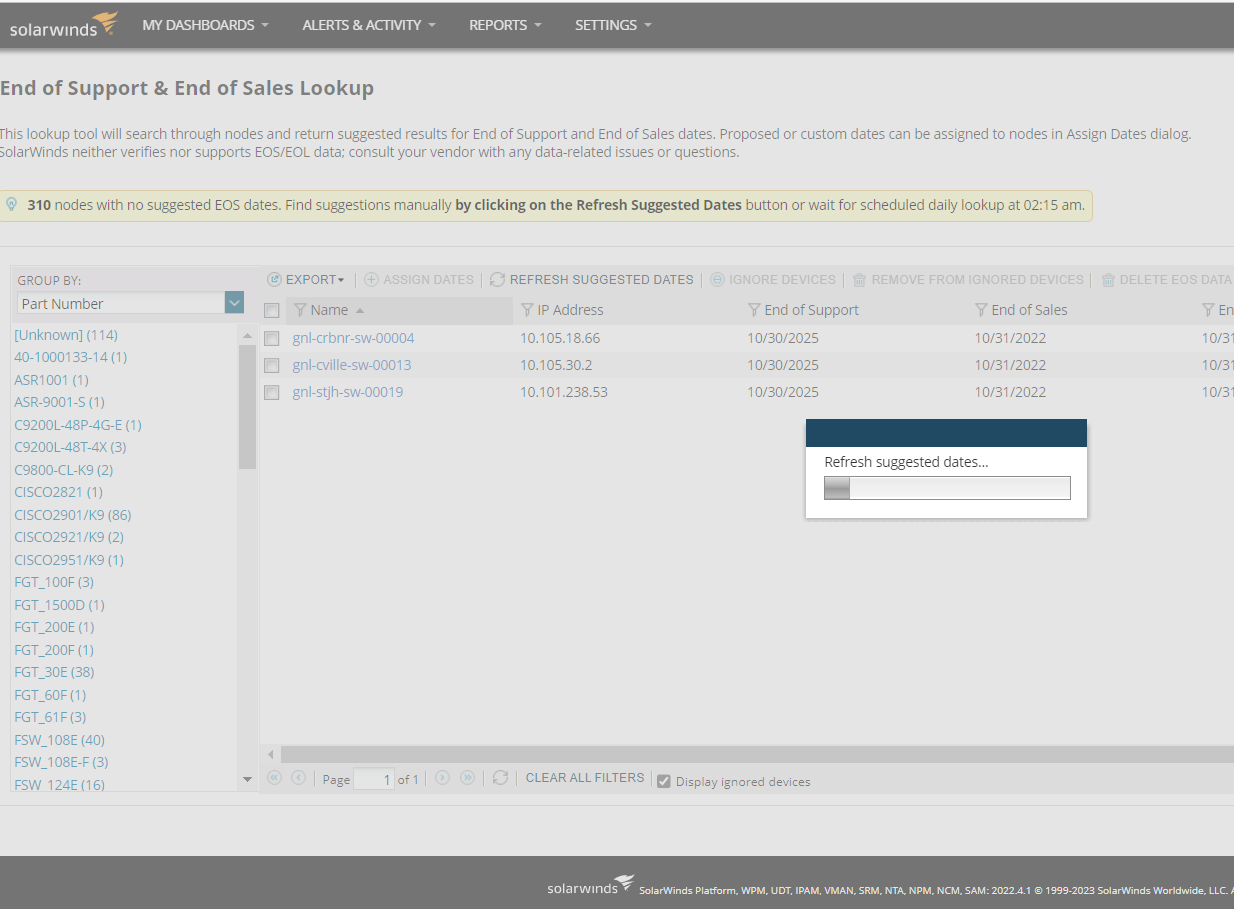1234x909 pixels.
Task: Go to previous page of grid
Action: tap(298, 778)
